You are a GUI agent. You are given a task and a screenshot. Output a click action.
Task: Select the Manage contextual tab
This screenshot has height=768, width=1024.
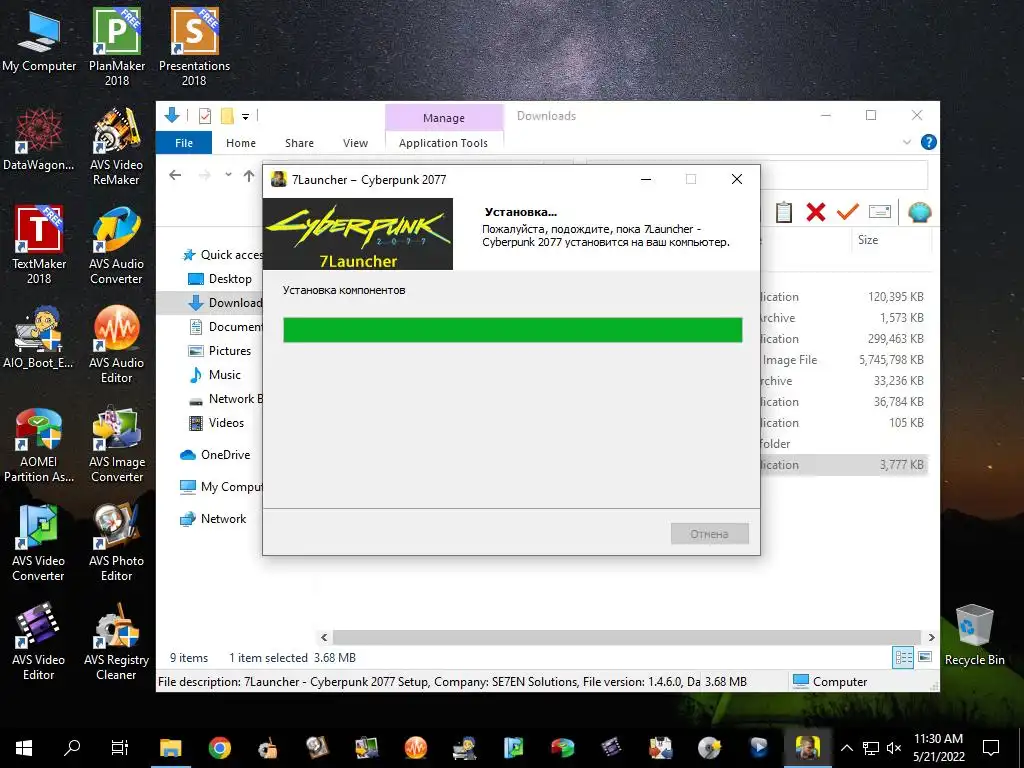443,118
